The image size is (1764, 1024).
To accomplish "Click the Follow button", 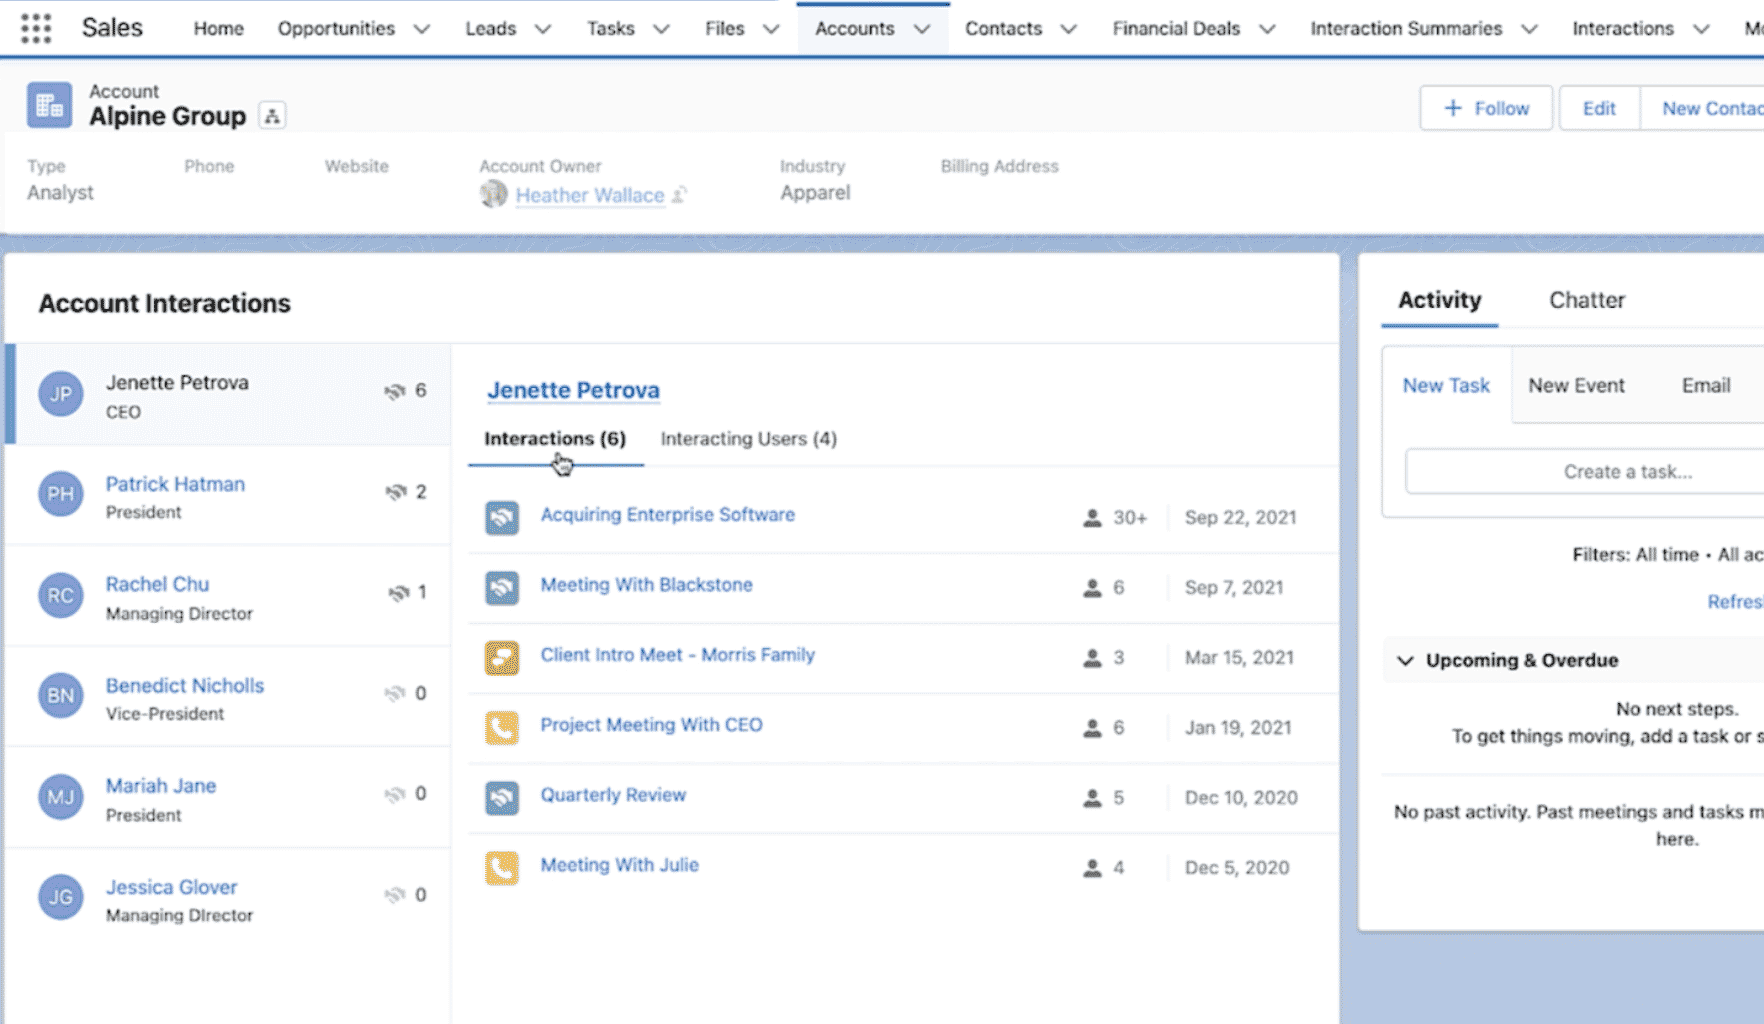I will (1486, 108).
